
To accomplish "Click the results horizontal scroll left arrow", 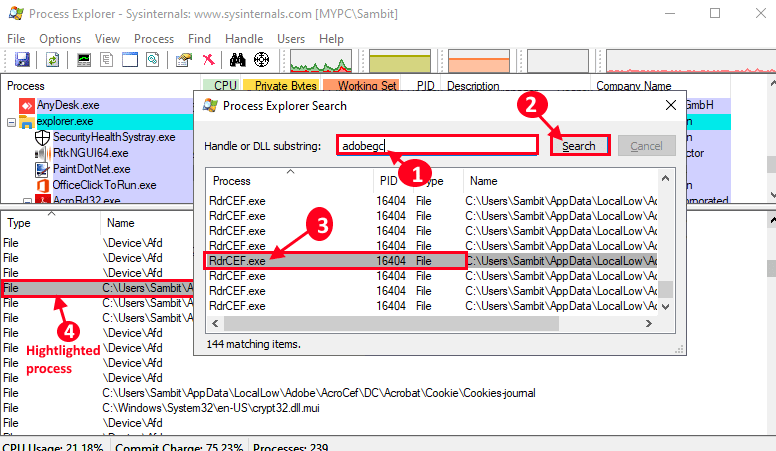I will [x=215, y=323].
